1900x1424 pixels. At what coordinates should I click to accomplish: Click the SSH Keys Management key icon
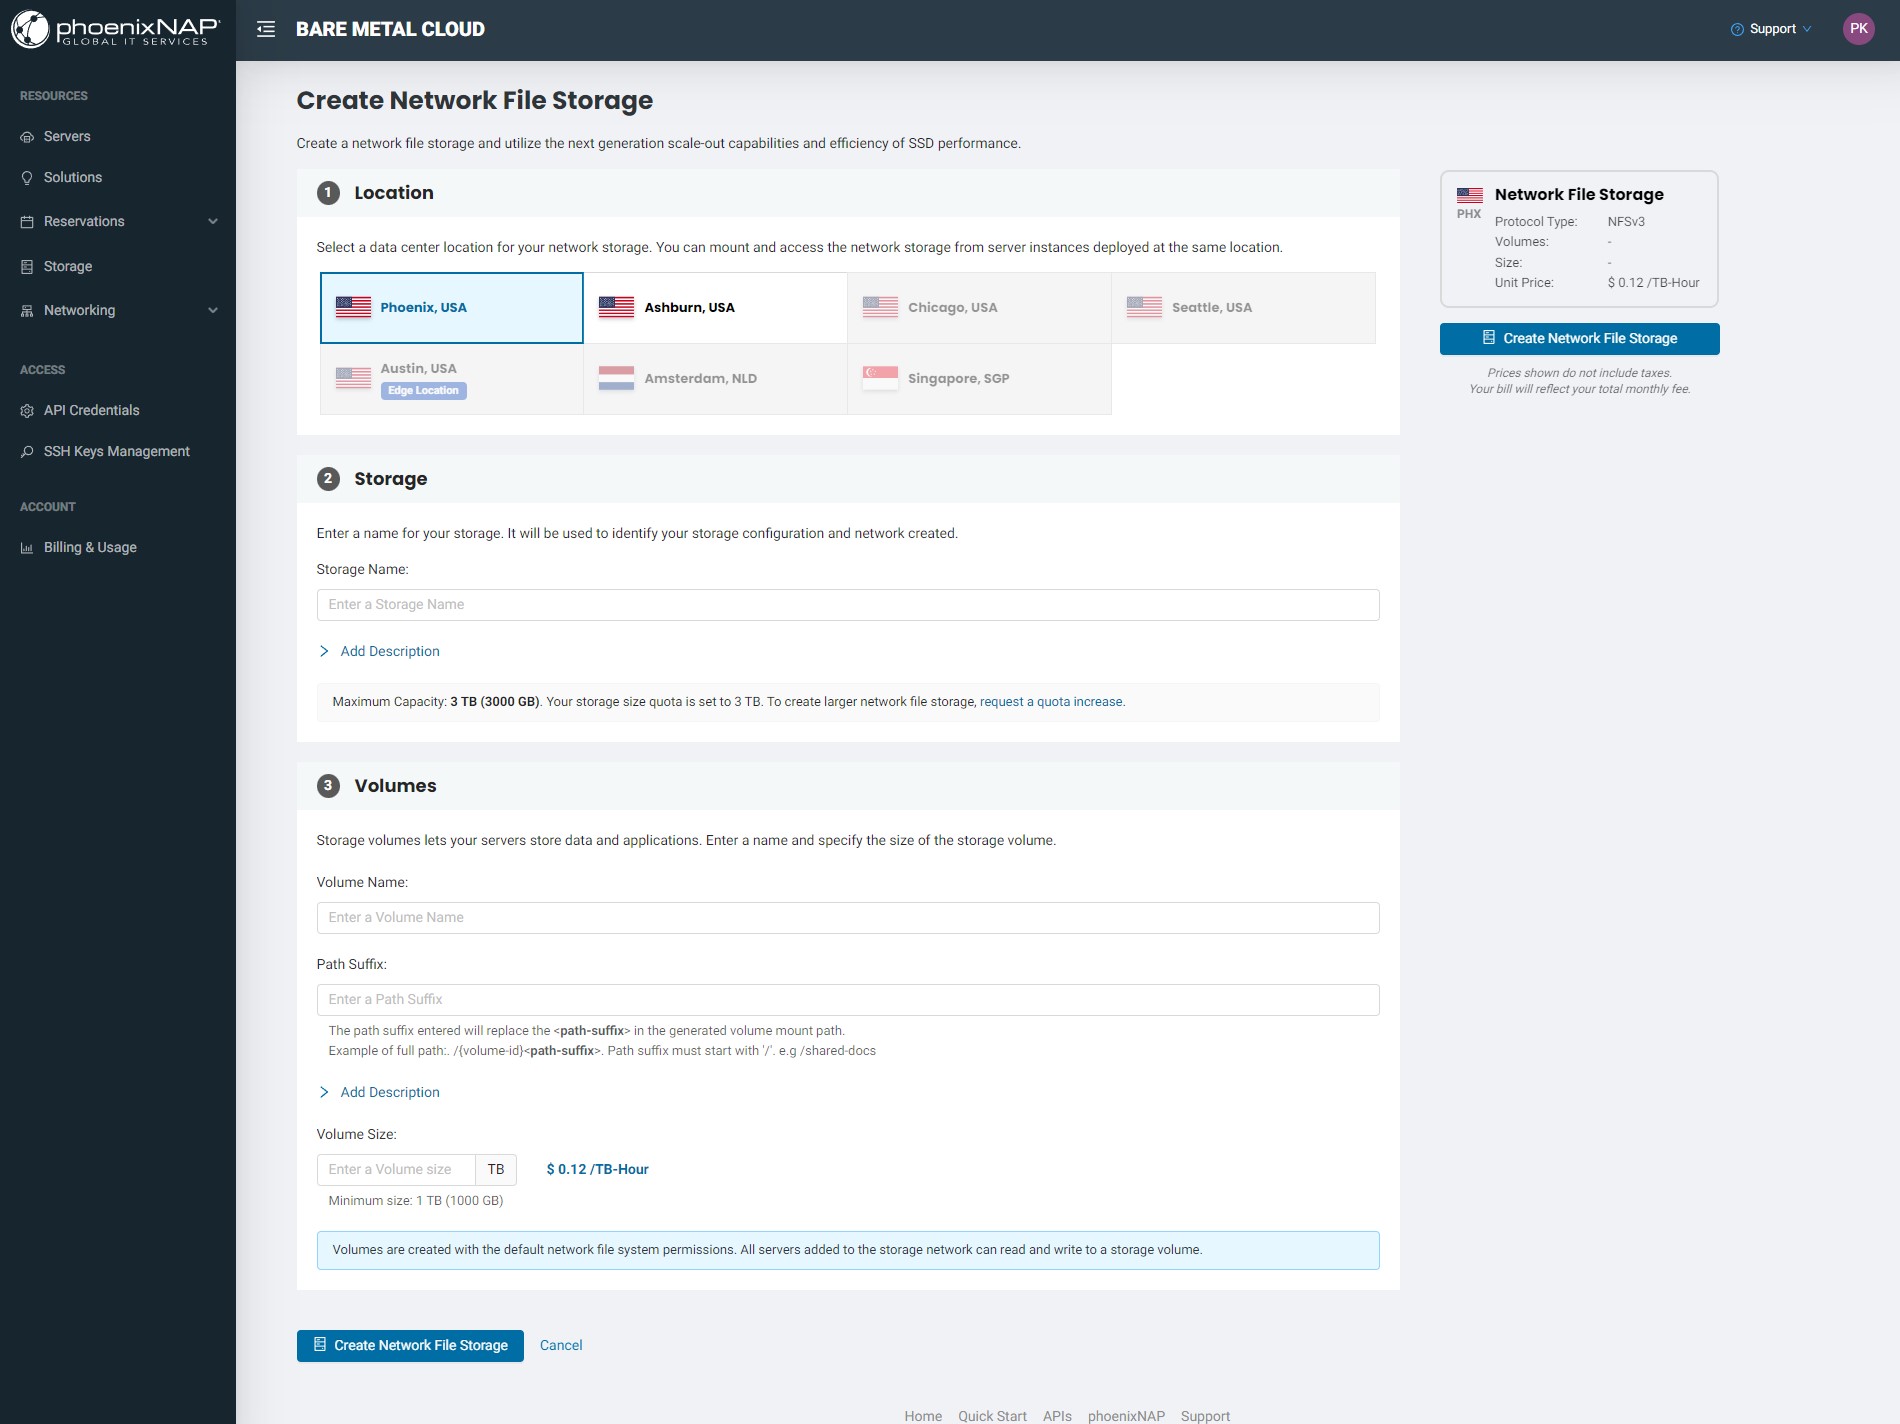coord(27,452)
